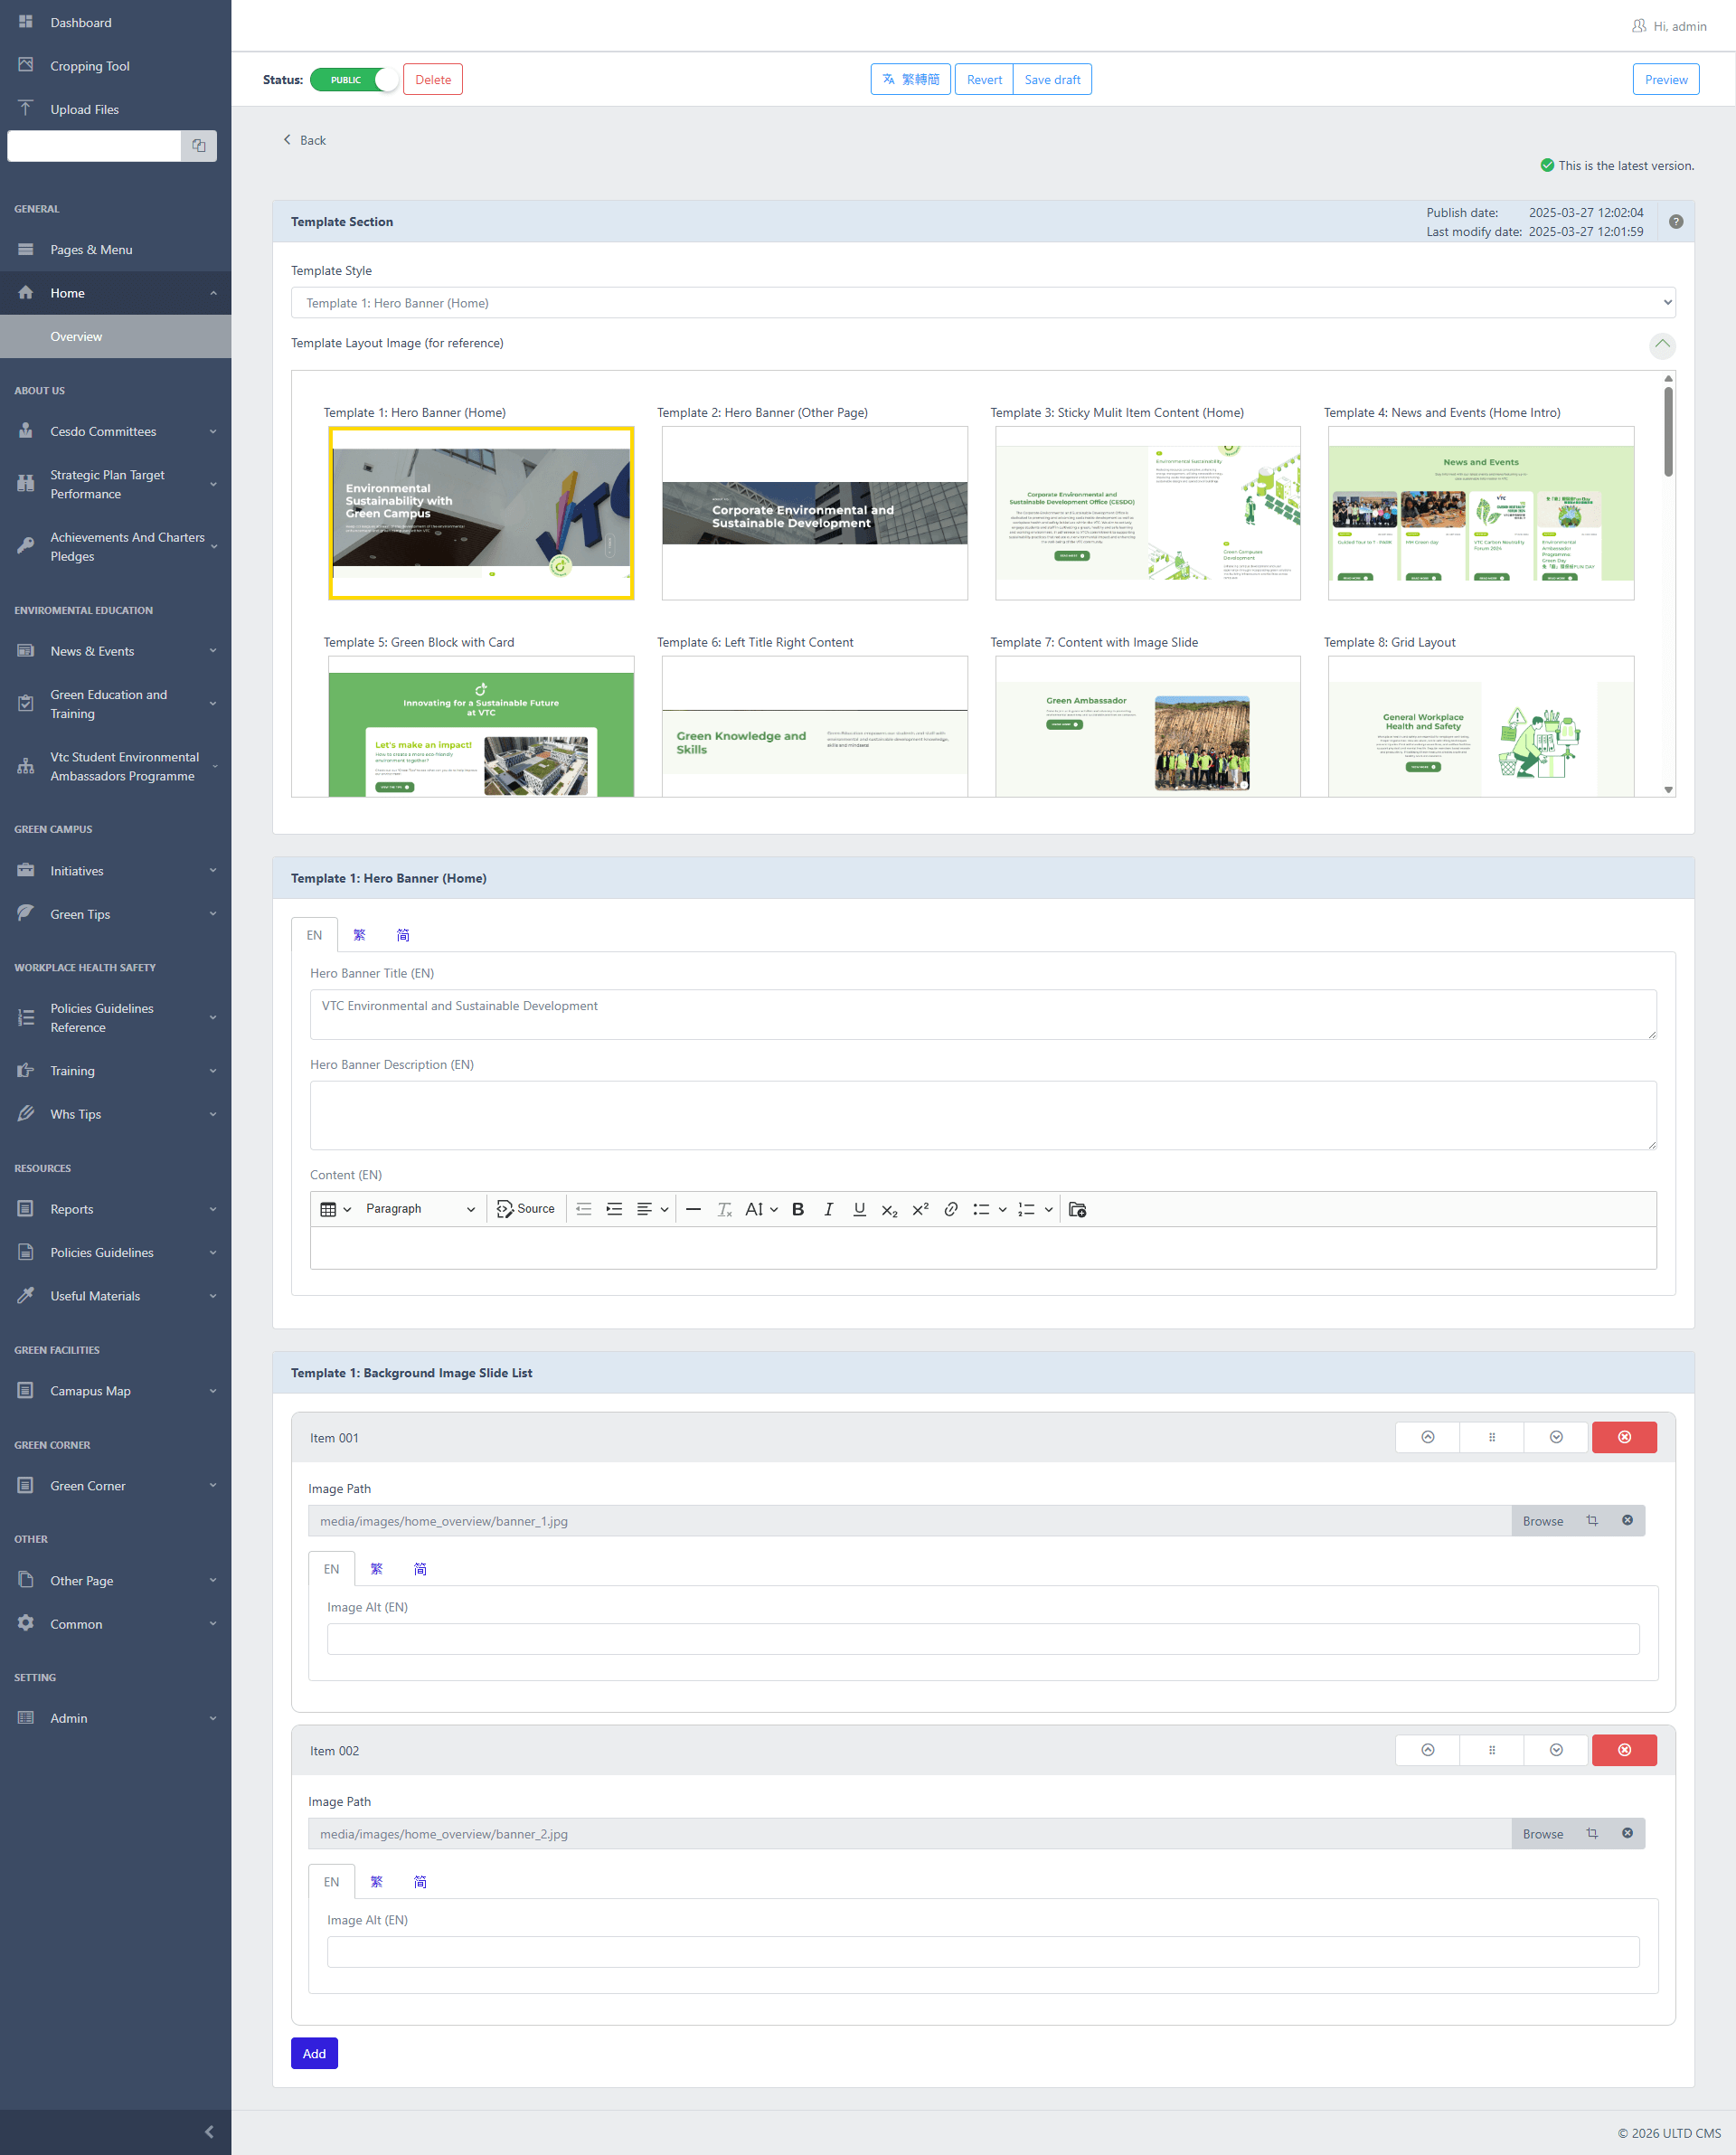
Task: Toggle the PUBLIC status switch
Action: click(x=355, y=80)
